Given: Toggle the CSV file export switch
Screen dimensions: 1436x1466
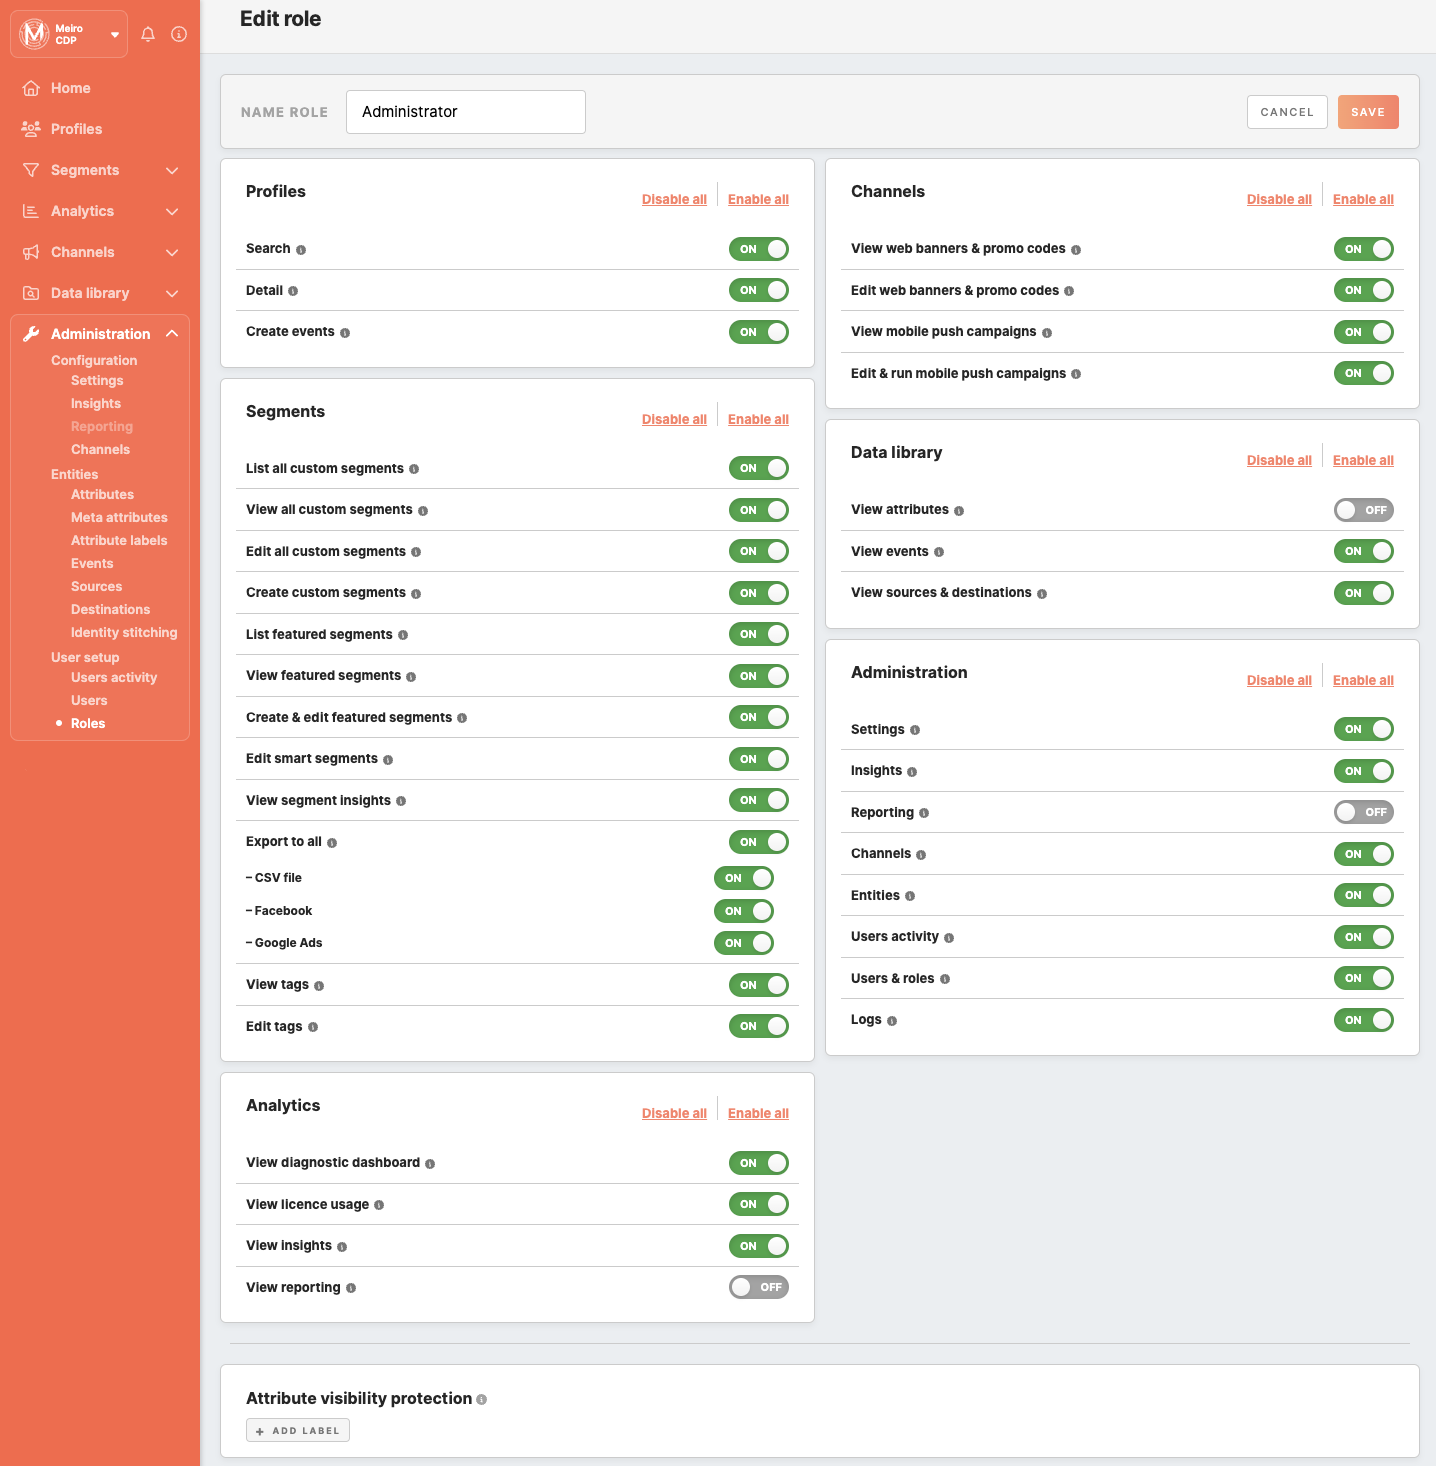Looking at the screenshot, I should [744, 878].
